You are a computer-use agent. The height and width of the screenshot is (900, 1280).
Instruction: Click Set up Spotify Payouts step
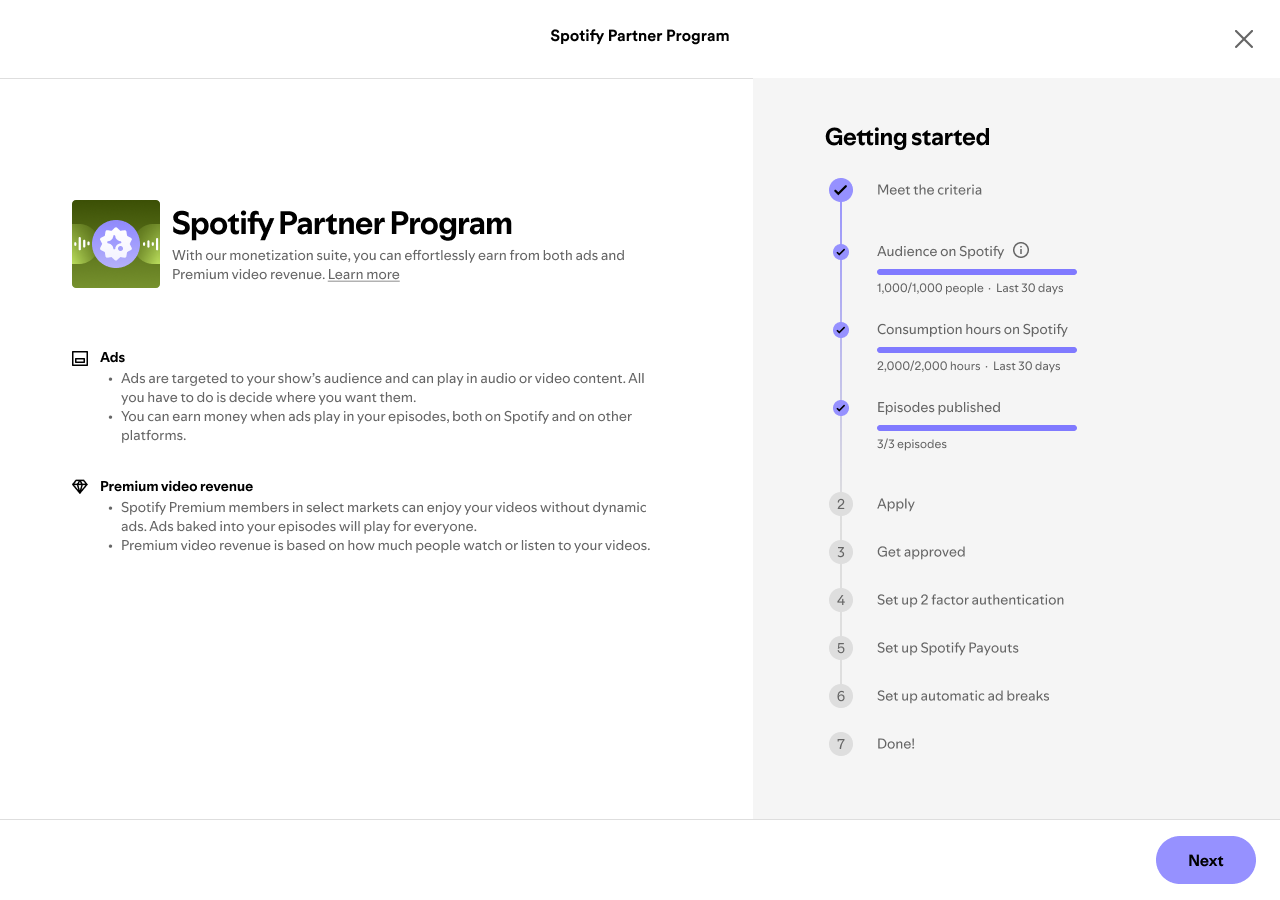coord(948,648)
